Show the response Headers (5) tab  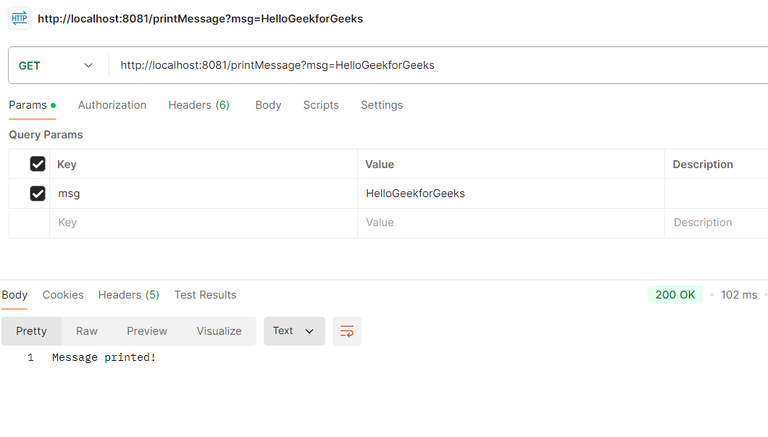click(129, 295)
